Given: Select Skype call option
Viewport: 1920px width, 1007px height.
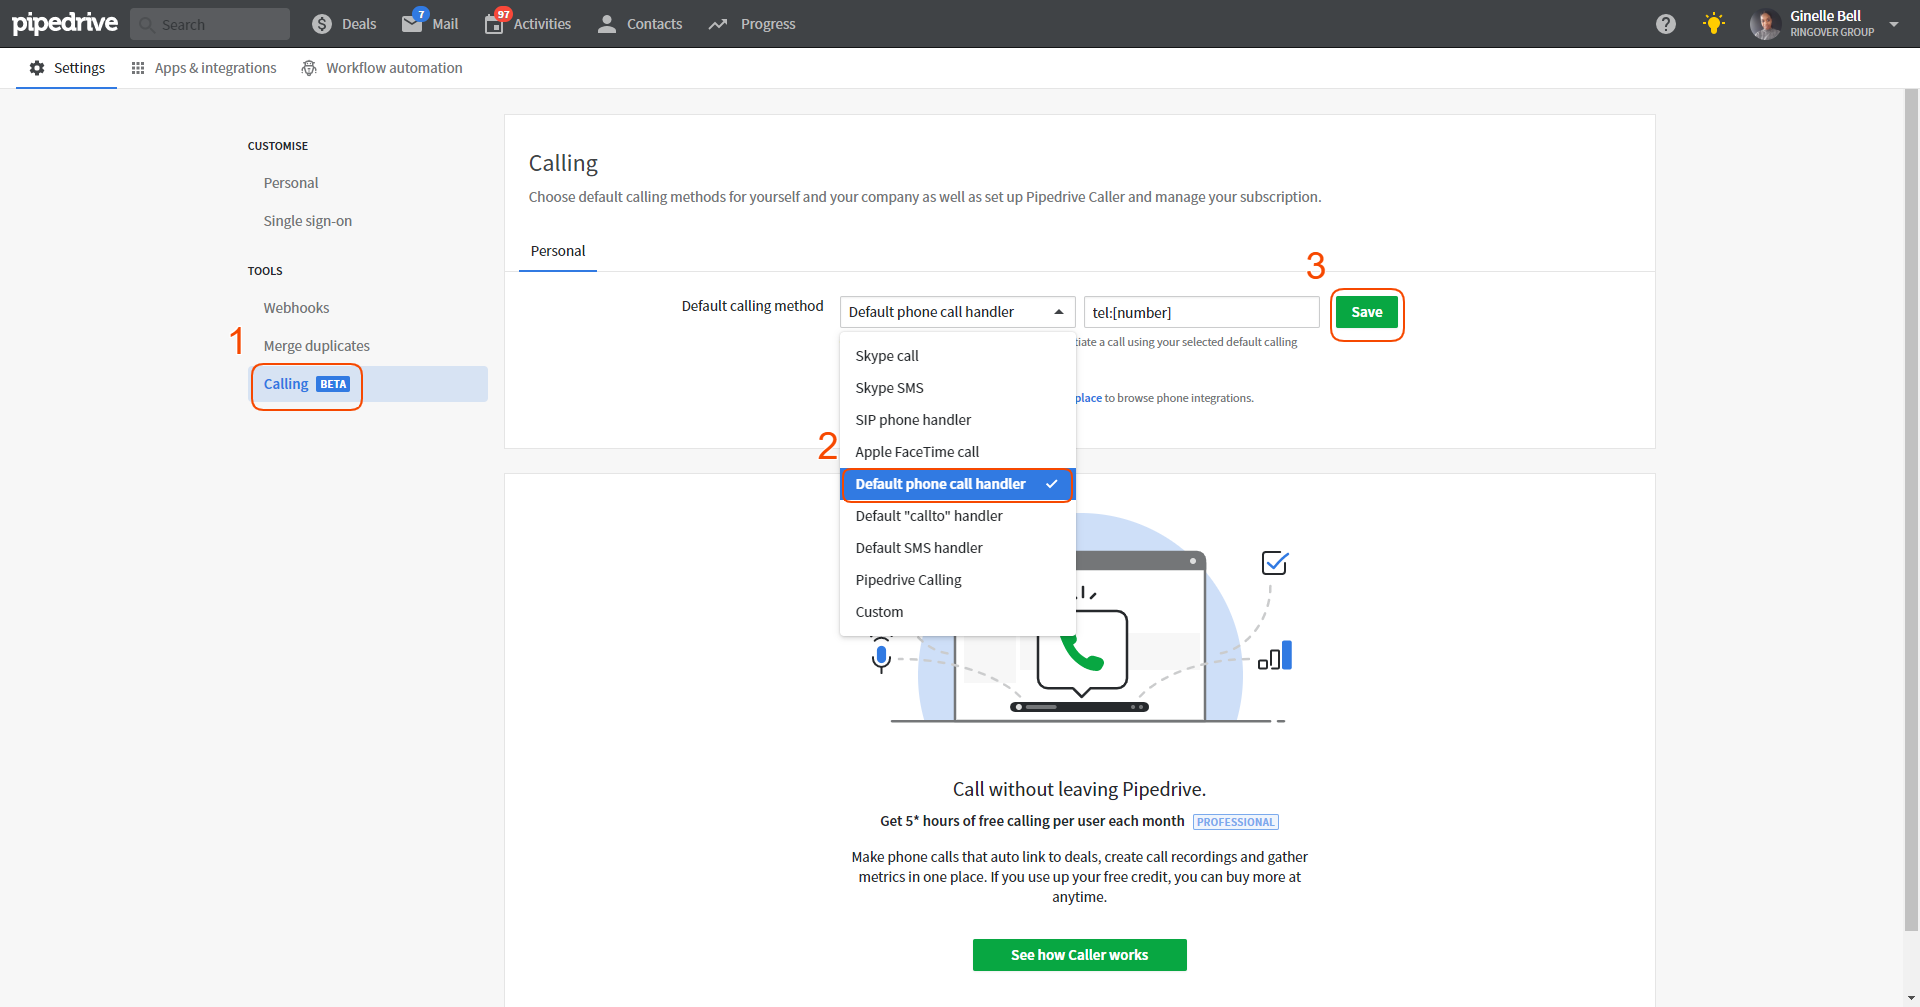Looking at the screenshot, I should [x=958, y=356].
